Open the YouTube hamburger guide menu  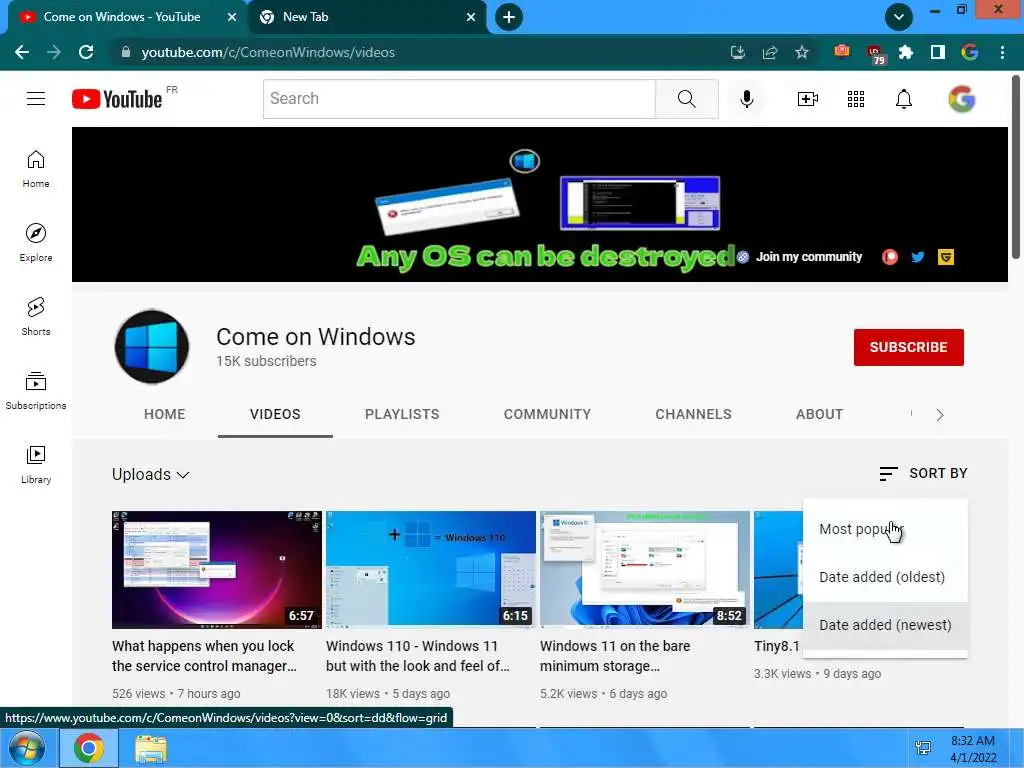pos(36,99)
